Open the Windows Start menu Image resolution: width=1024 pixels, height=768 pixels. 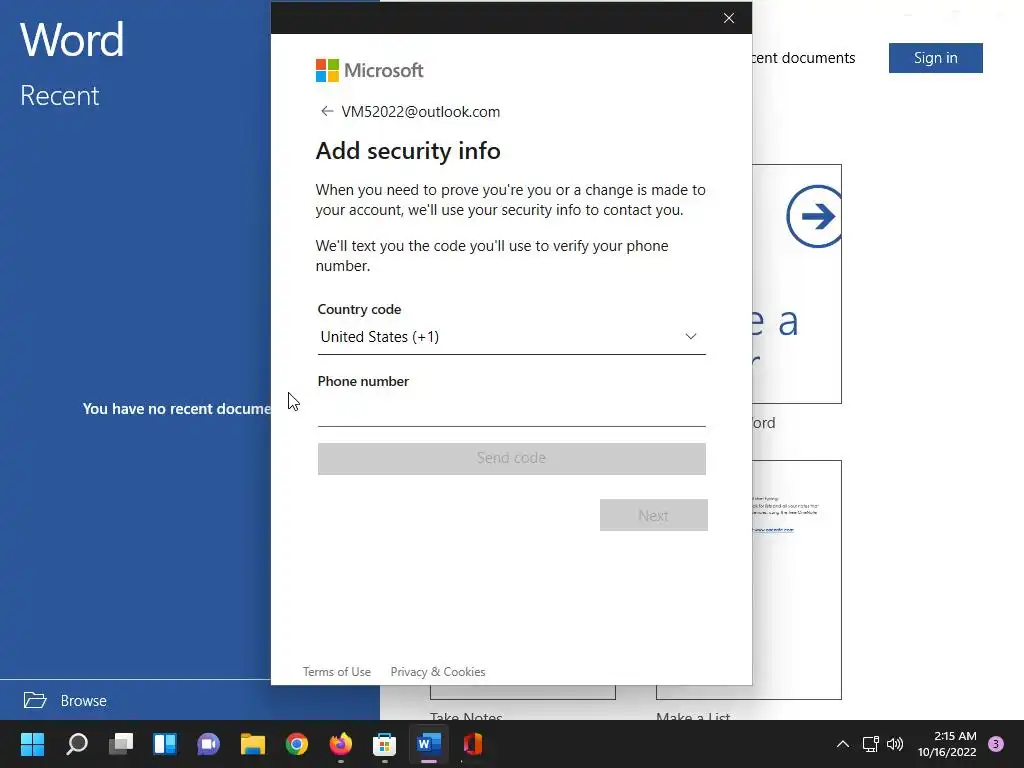pos(32,744)
